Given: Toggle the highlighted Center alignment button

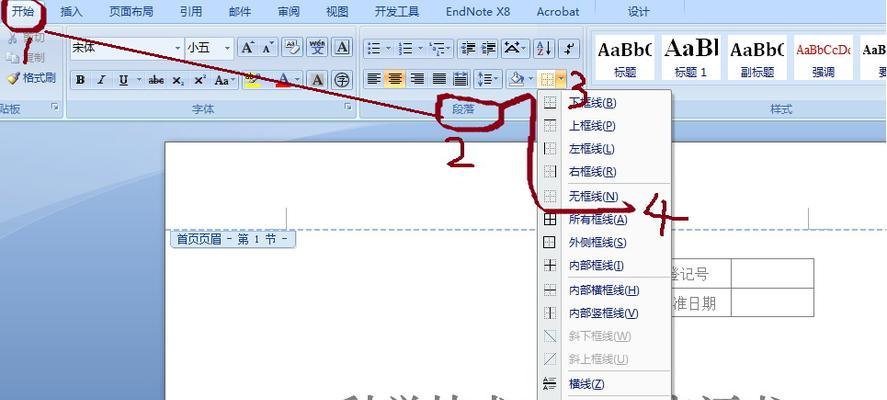Looking at the screenshot, I should 395,79.
